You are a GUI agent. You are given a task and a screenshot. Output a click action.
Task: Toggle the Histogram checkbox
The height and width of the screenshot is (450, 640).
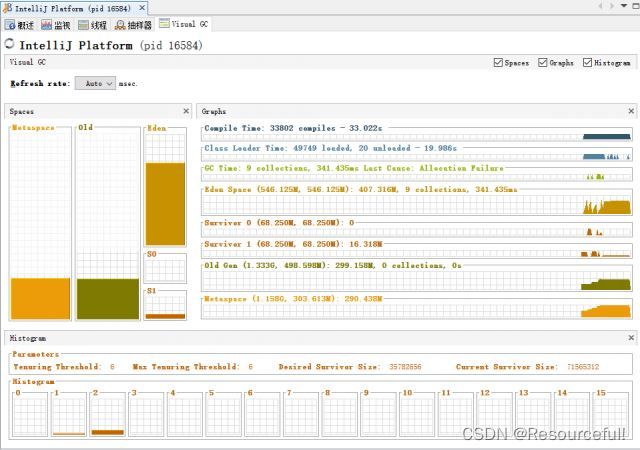click(587, 62)
